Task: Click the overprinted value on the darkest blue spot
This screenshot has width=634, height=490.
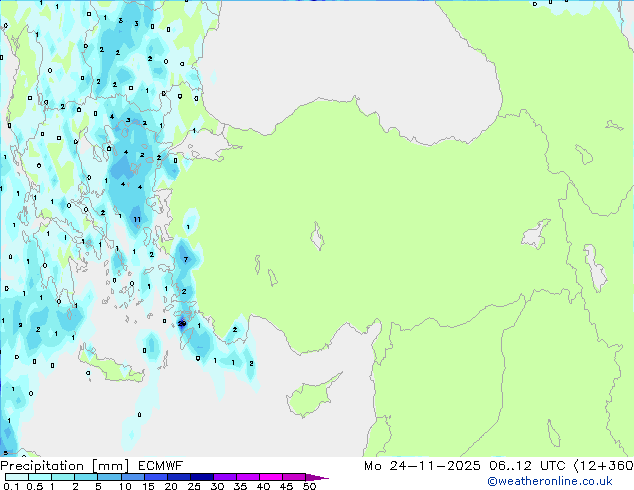Action: 182,323
